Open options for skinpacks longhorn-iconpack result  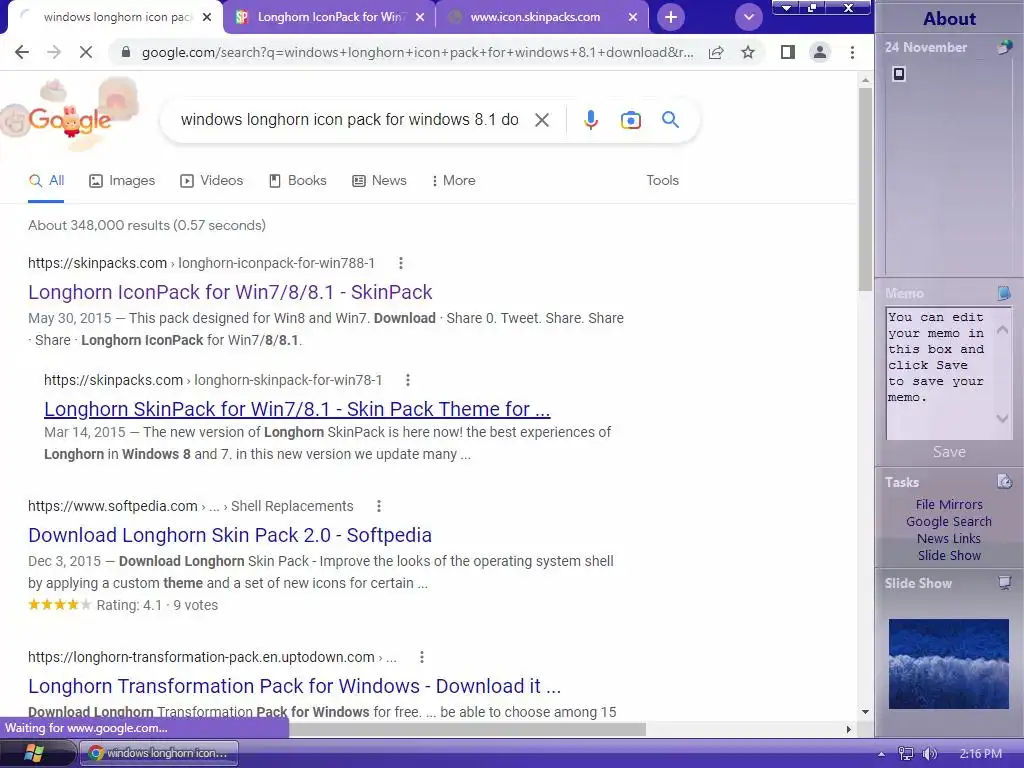tap(401, 263)
